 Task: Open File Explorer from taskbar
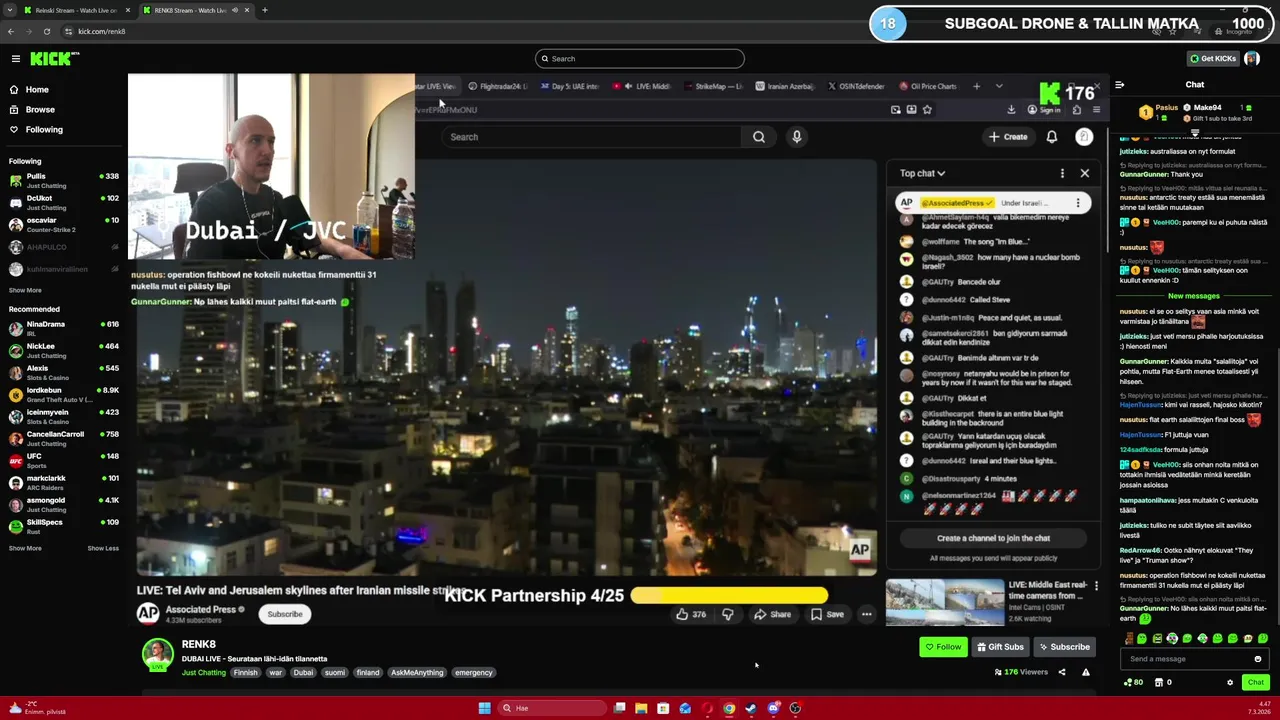(641, 709)
